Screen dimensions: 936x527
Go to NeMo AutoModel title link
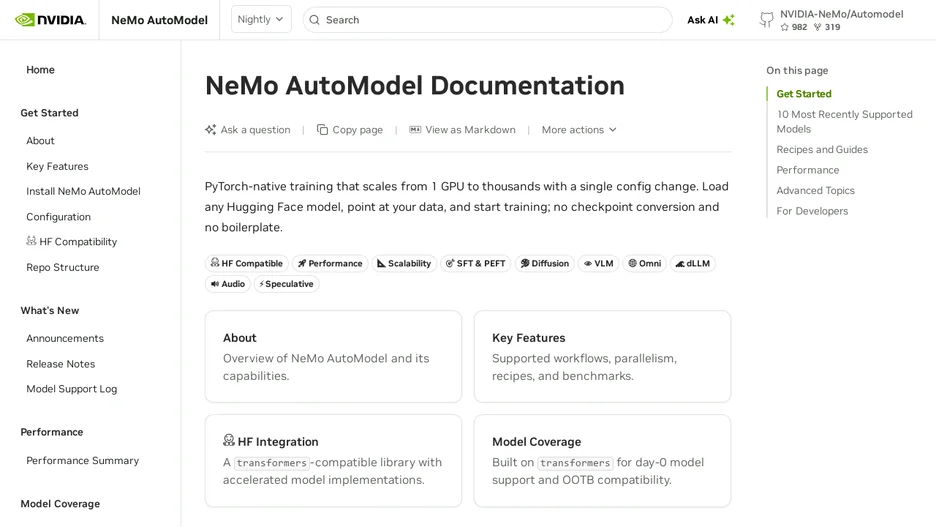click(159, 20)
